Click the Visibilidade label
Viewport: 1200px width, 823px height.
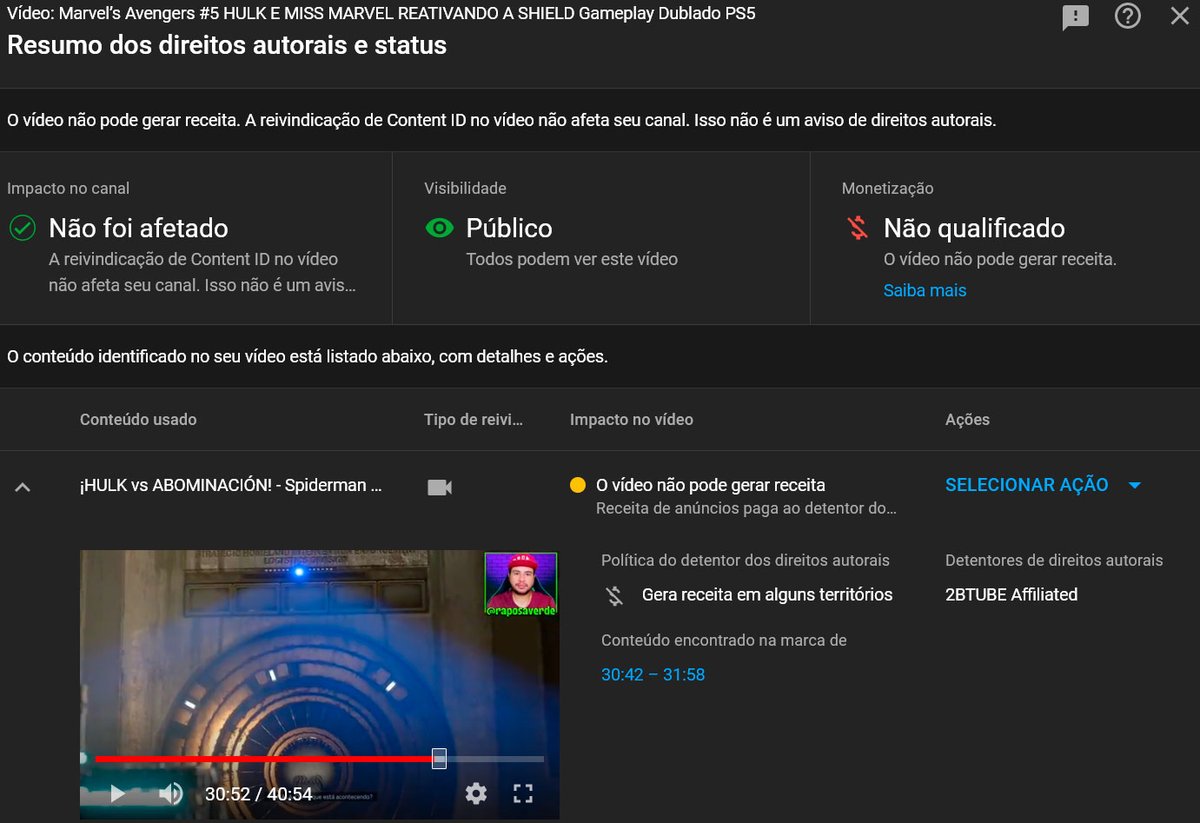point(465,188)
